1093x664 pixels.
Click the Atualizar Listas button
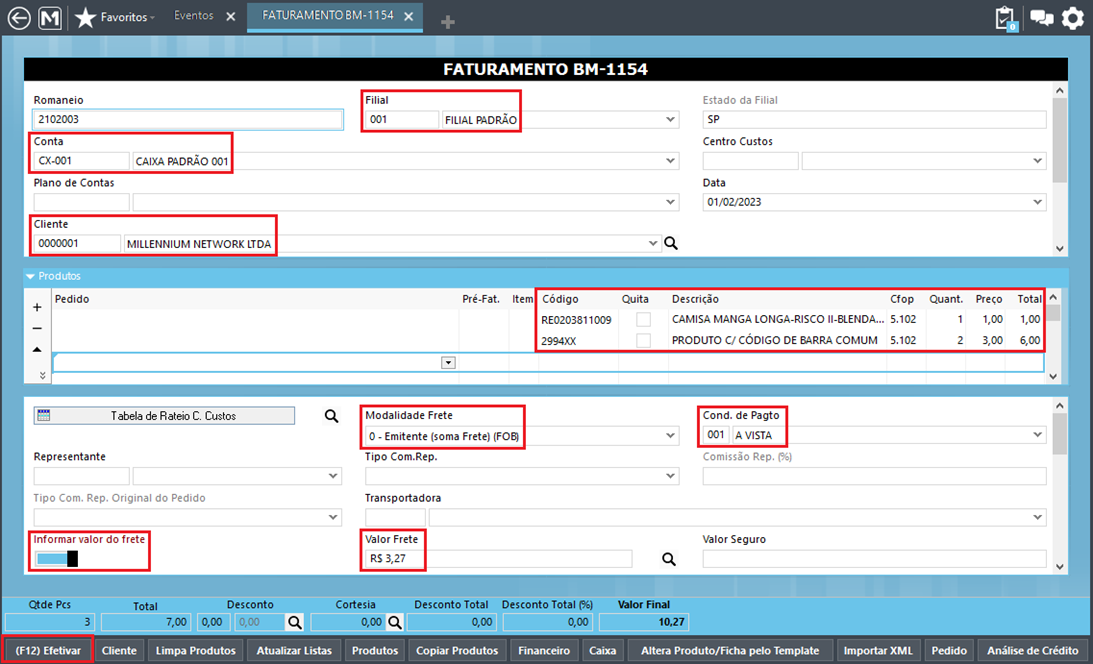[294, 651]
